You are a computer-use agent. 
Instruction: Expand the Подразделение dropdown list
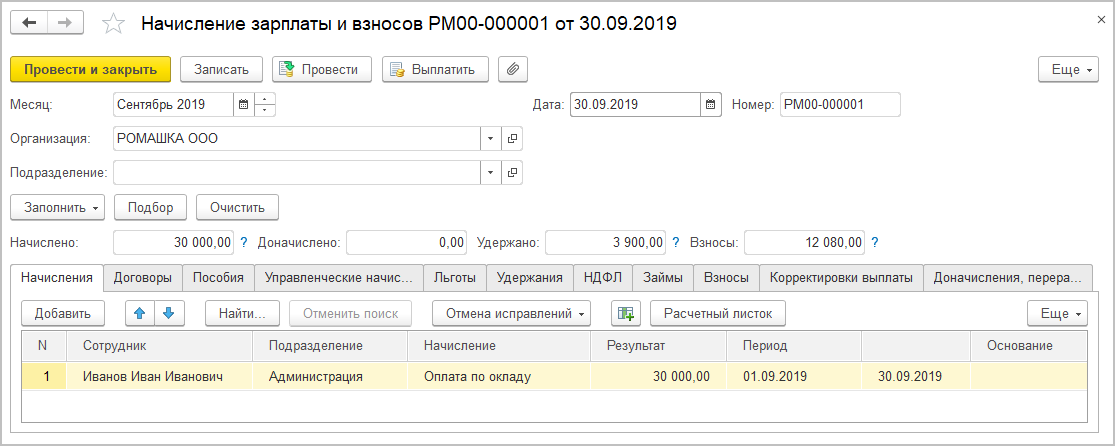click(x=491, y=173)
